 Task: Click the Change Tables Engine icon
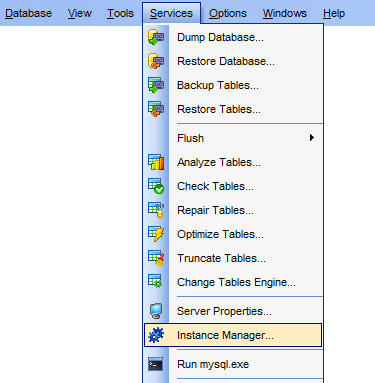tap(156, 282)
